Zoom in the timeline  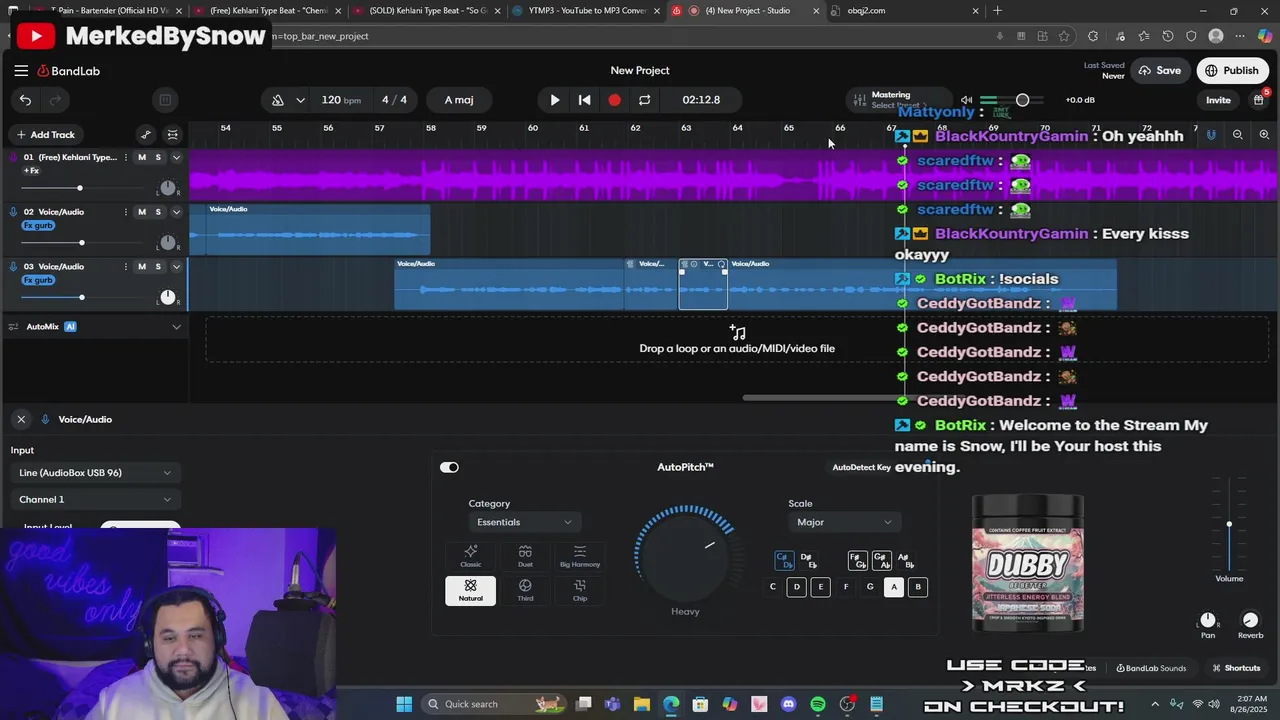[x=1264, y=135]
